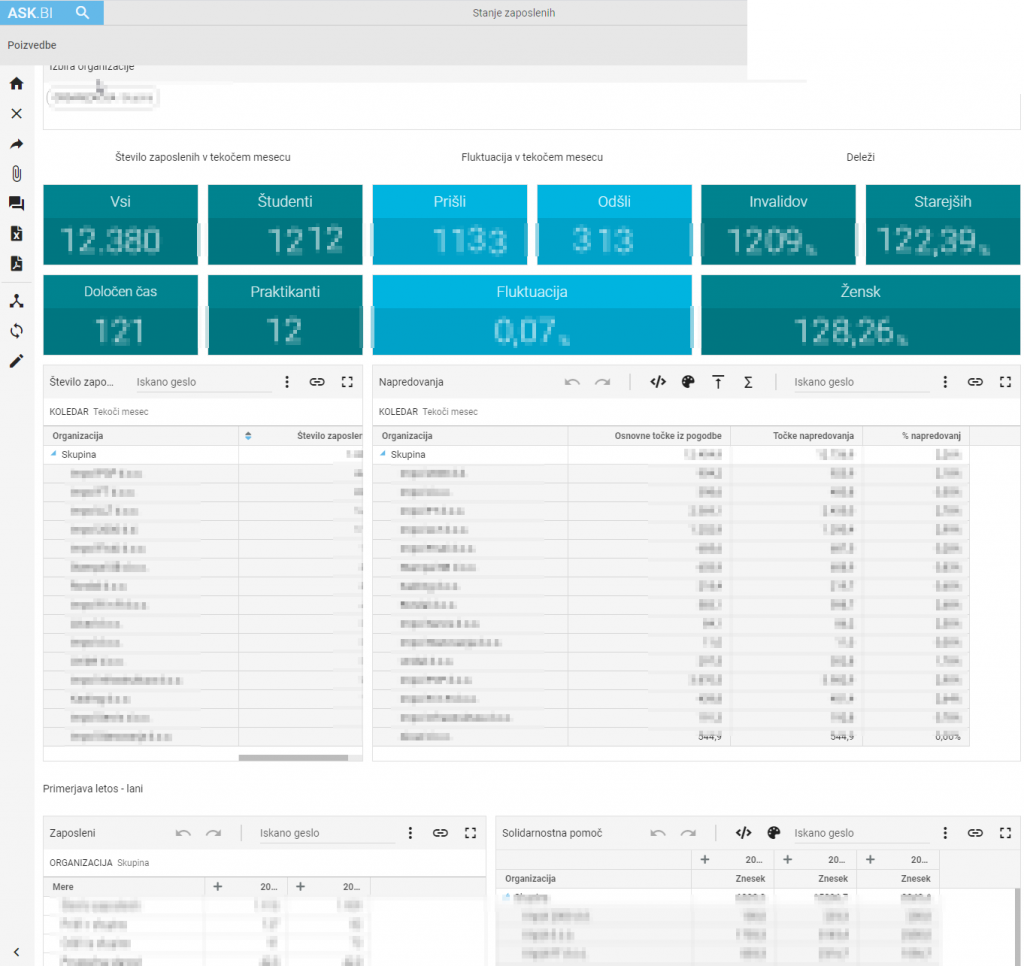Expand first plus column in Solidarnostna pomoč
This screenshot has height=966, width=1024.
pos(705,859)
